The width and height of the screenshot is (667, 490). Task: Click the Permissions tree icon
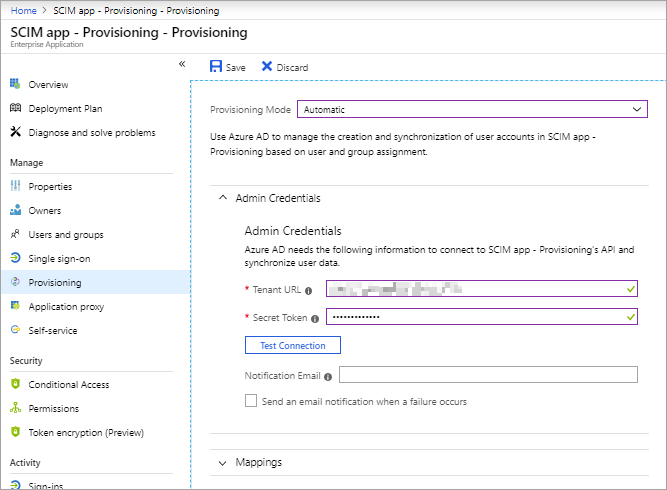[15, 407]
